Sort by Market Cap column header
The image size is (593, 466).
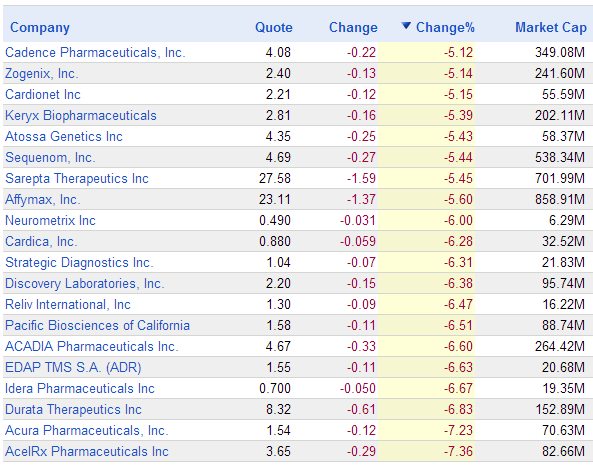[551, 28]
